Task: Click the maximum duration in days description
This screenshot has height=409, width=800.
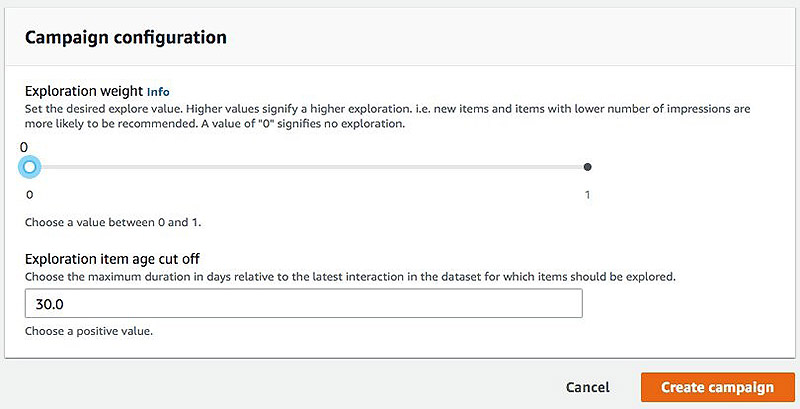Action: 350,277
